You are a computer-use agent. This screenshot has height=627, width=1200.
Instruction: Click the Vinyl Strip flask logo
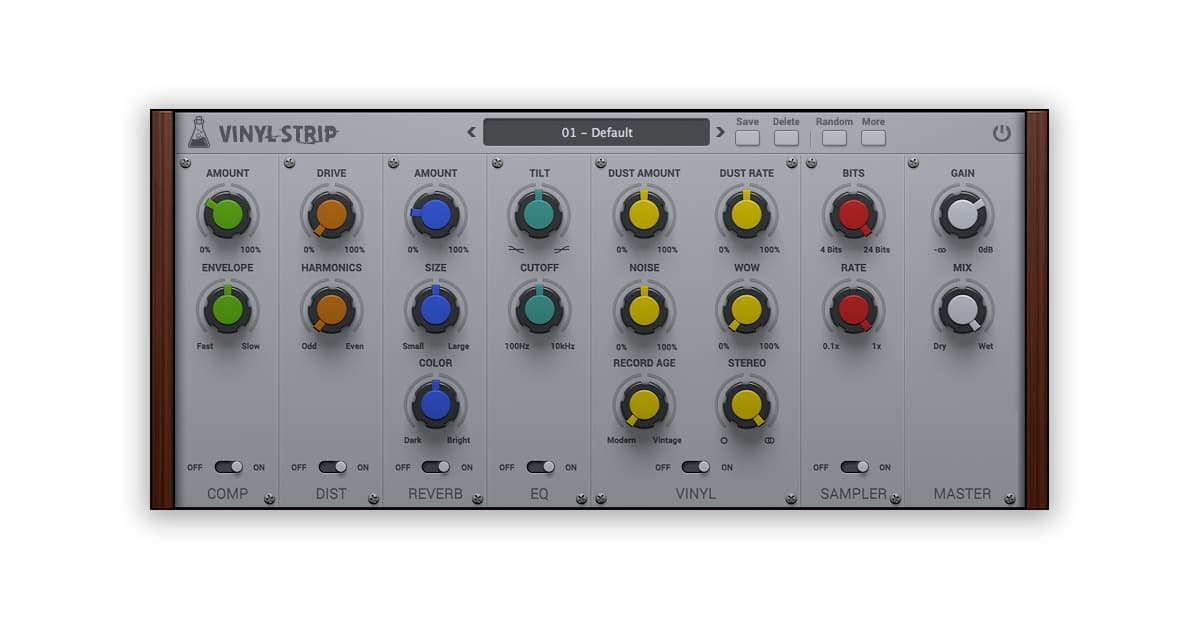click(x=199, y=132)
